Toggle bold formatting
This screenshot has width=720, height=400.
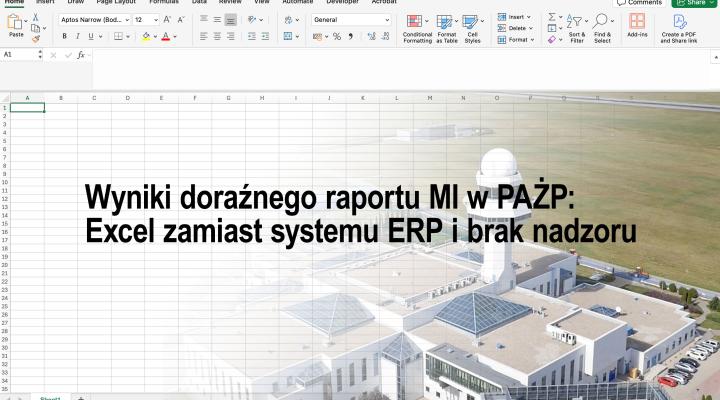tap(64, 36)
